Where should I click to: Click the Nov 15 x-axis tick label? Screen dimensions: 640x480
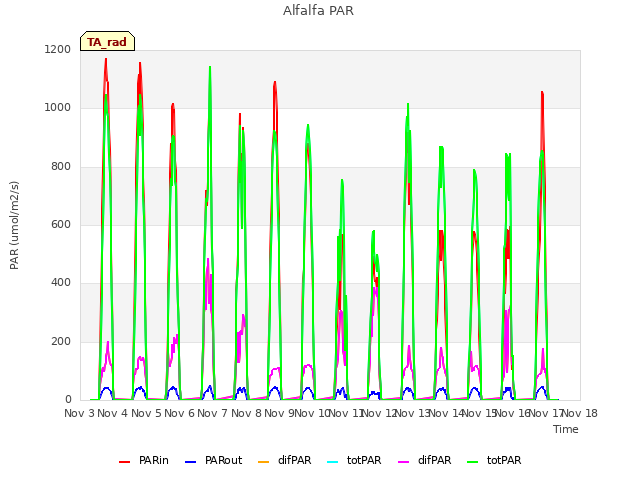[x=480, y=413]
